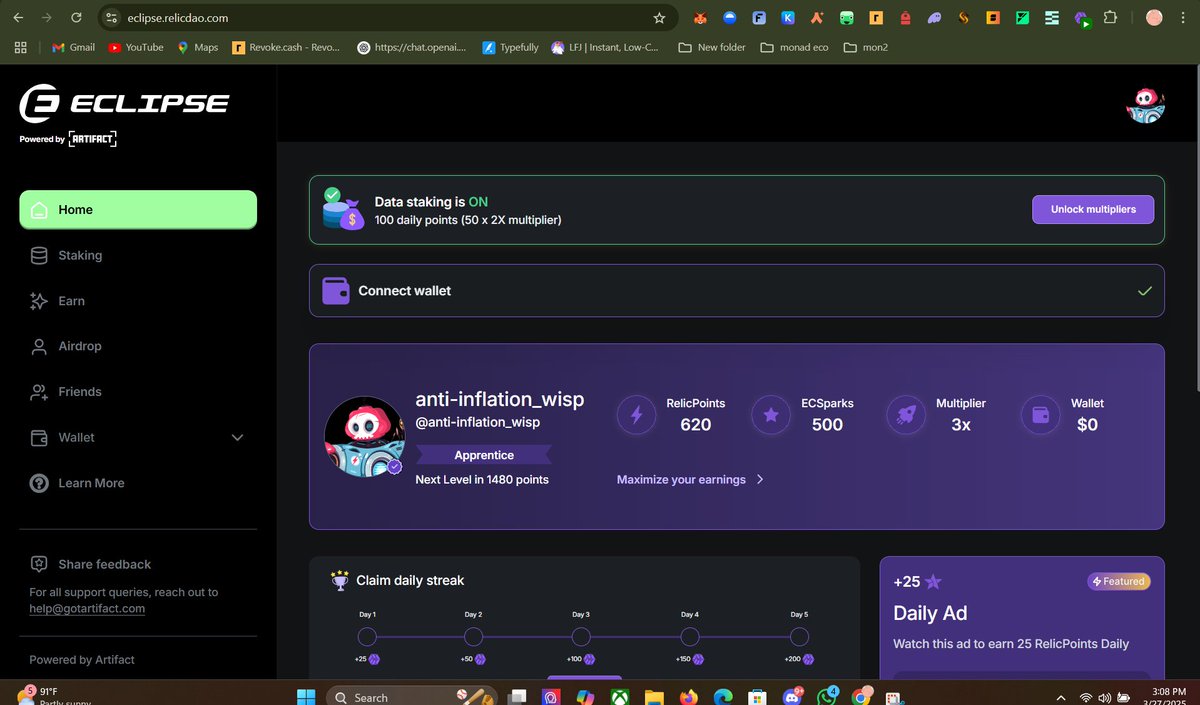
Task: Click the Connect wallet checkmark
Action: pos(1145,291)
